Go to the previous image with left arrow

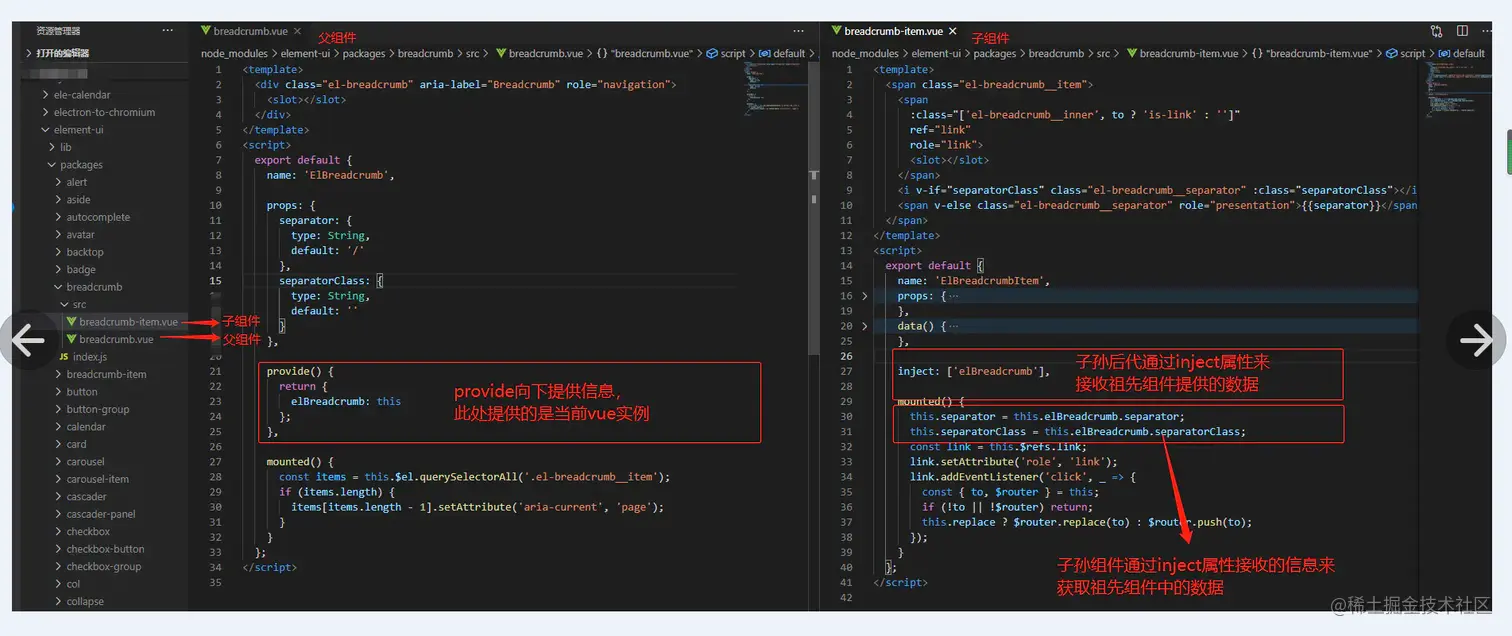coord(28,340)
